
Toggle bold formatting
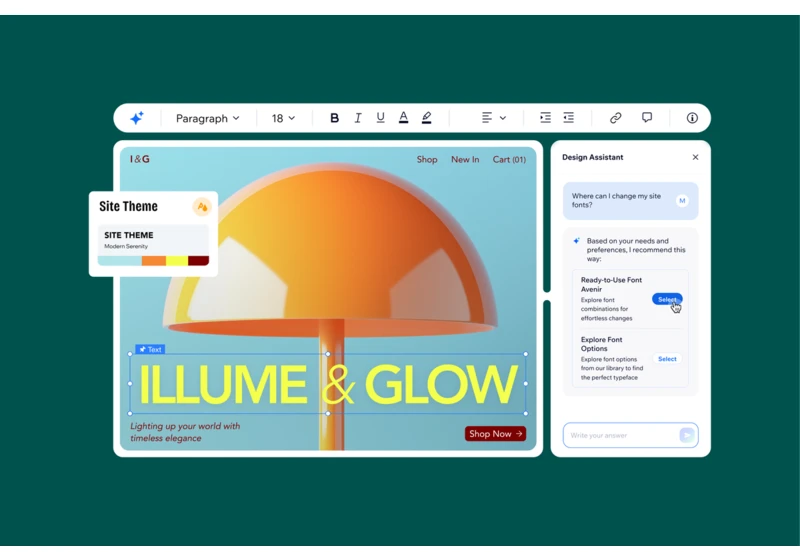(334, 118)
